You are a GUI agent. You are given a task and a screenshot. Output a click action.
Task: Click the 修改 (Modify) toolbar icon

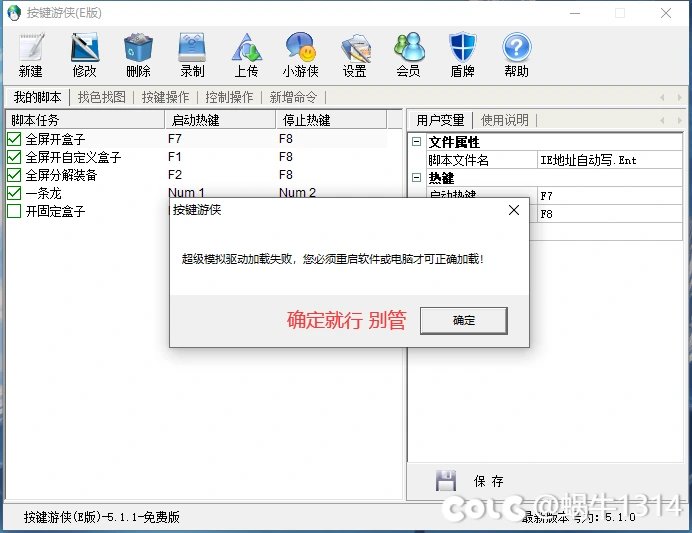tap(84, 47)
